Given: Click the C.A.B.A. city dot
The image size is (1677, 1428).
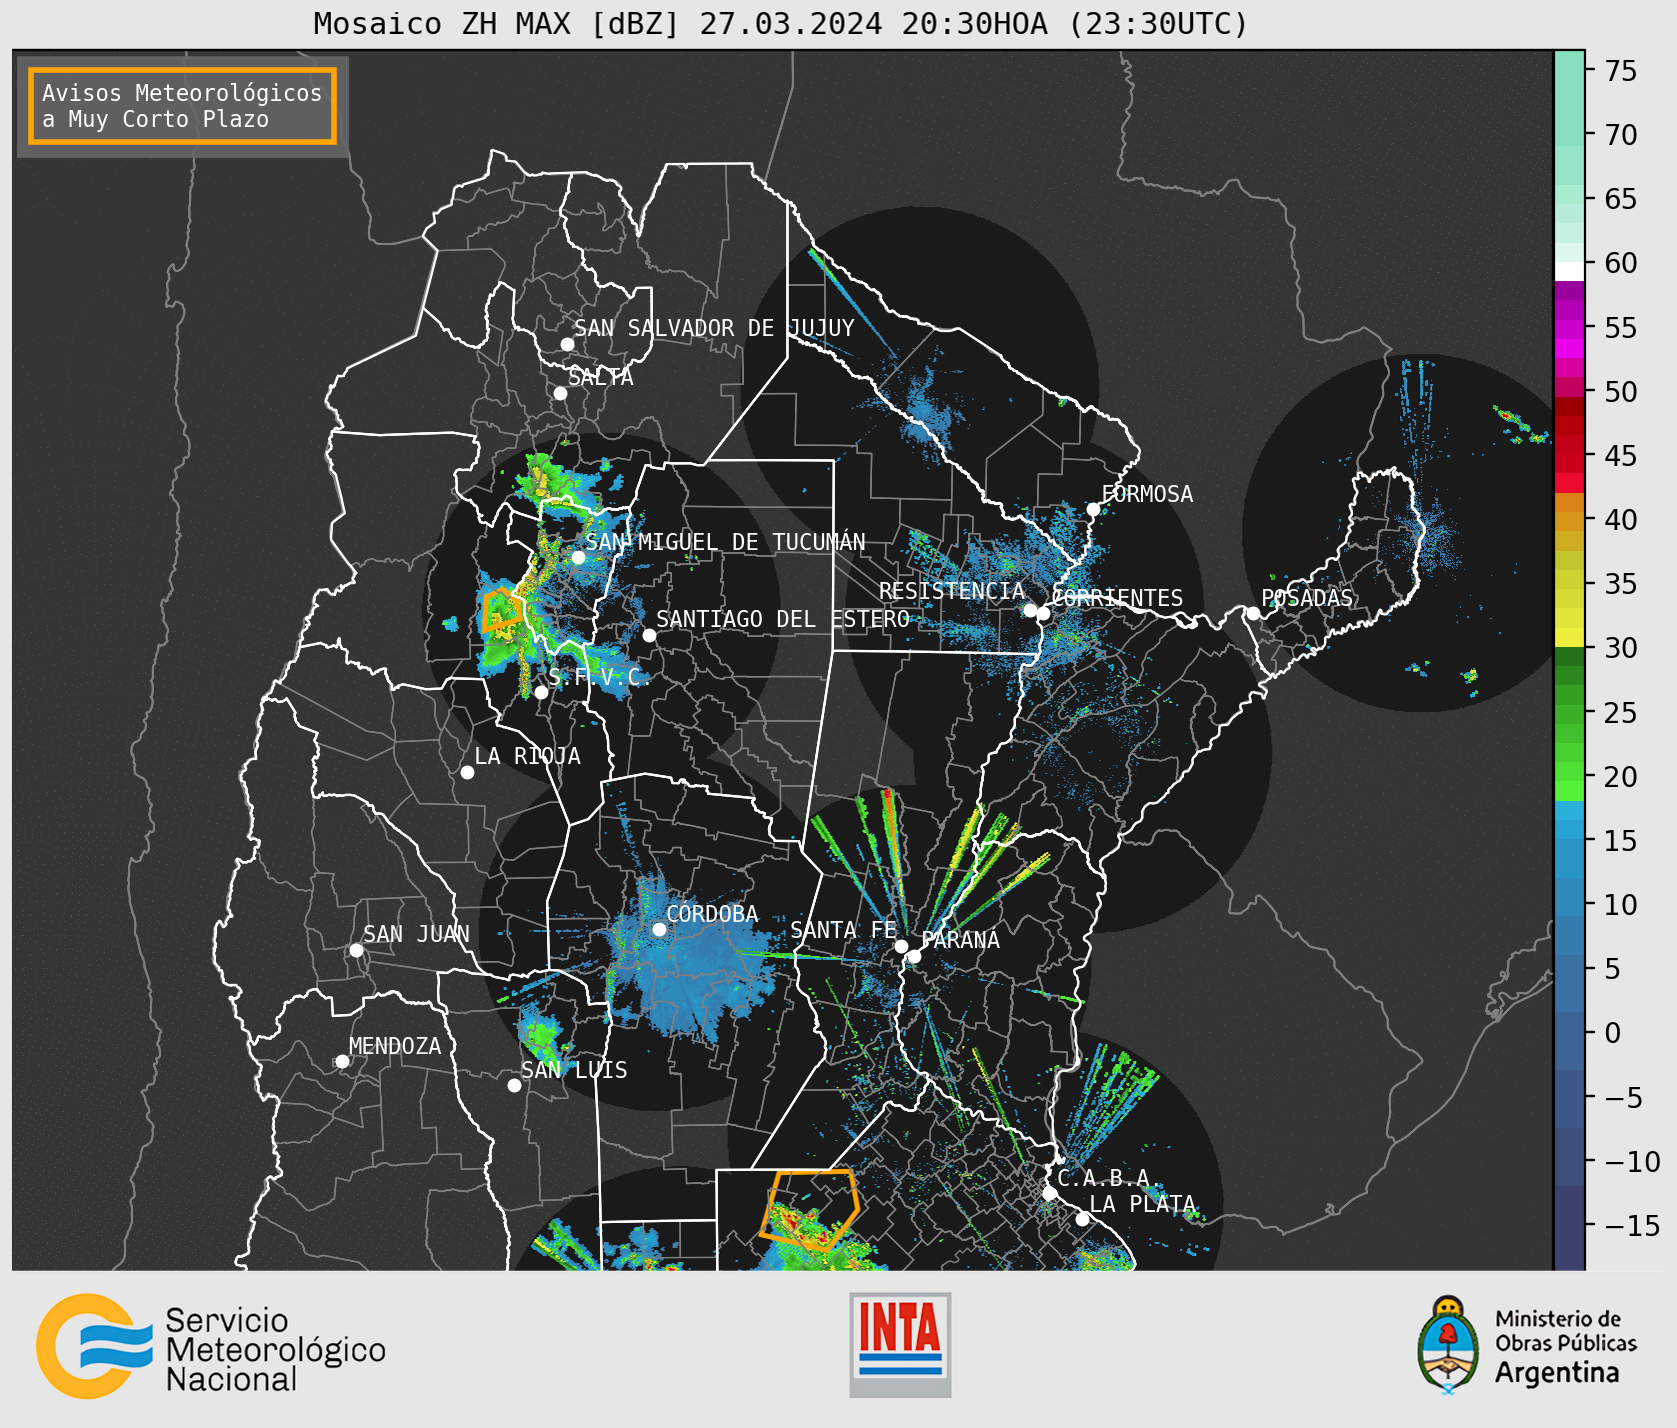Looking at the screenshot, I should point(1049,1193).
